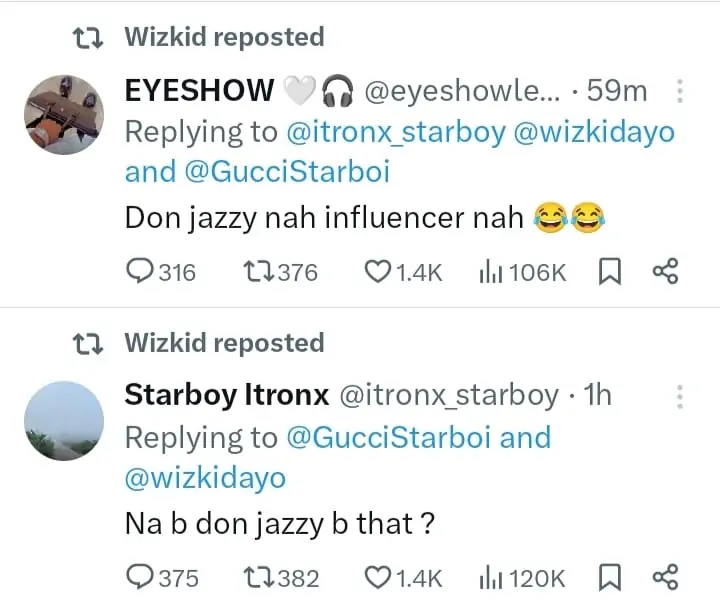Open EYESHOW's profile picture

click(64, 114)
